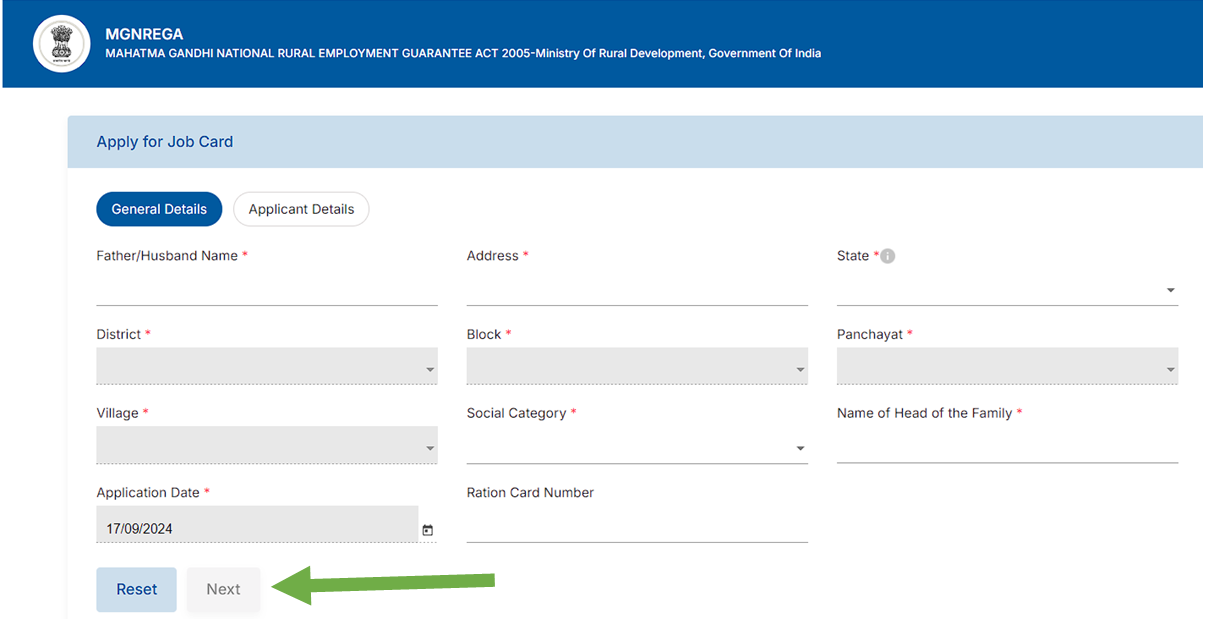Screen dimensions: 1207x622
Task: Open the State dropdown
Action: [x=1007, y=290]
